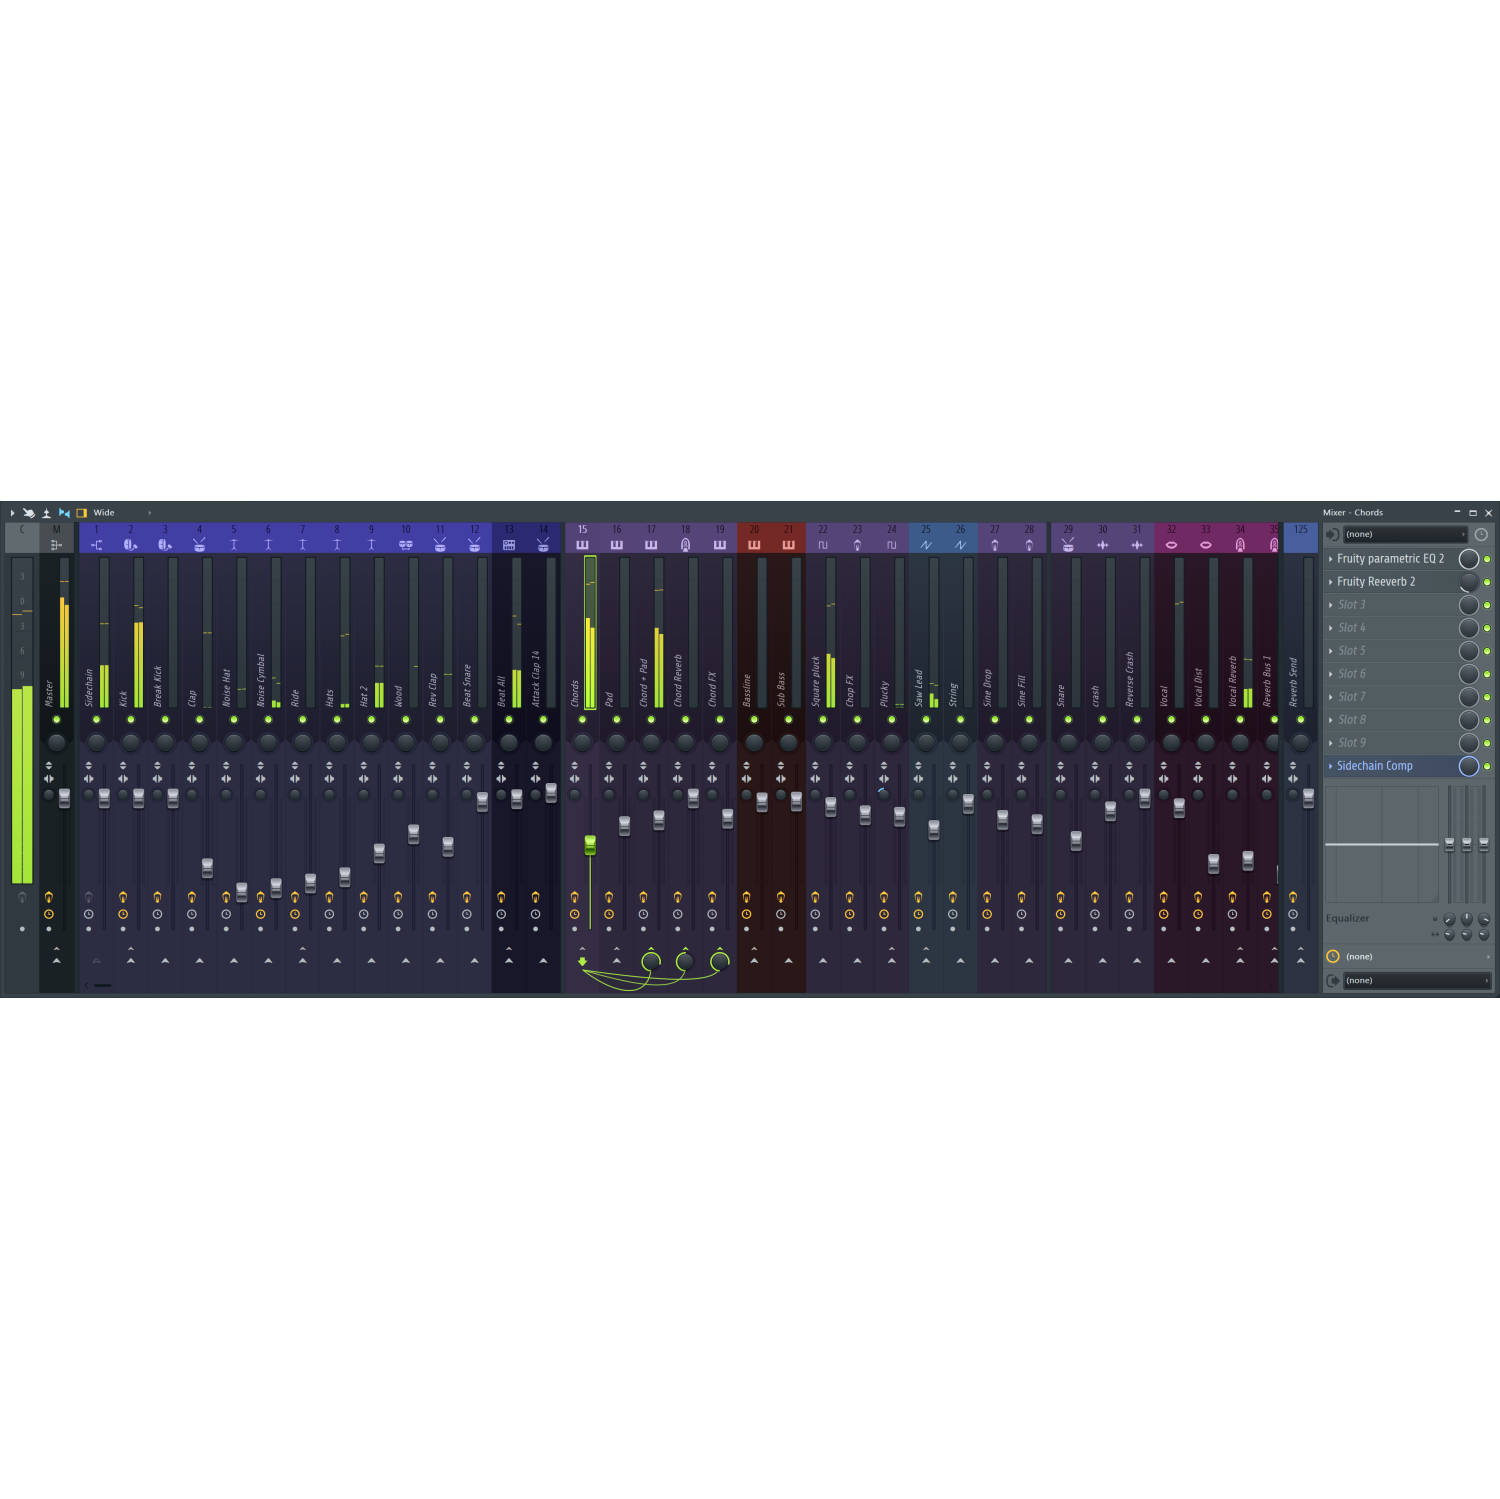The height and width of the screenshot is (1499, 1500).
Task: Expand the Fruity parametric EQ 2 slot
Action: (1331, 559)
